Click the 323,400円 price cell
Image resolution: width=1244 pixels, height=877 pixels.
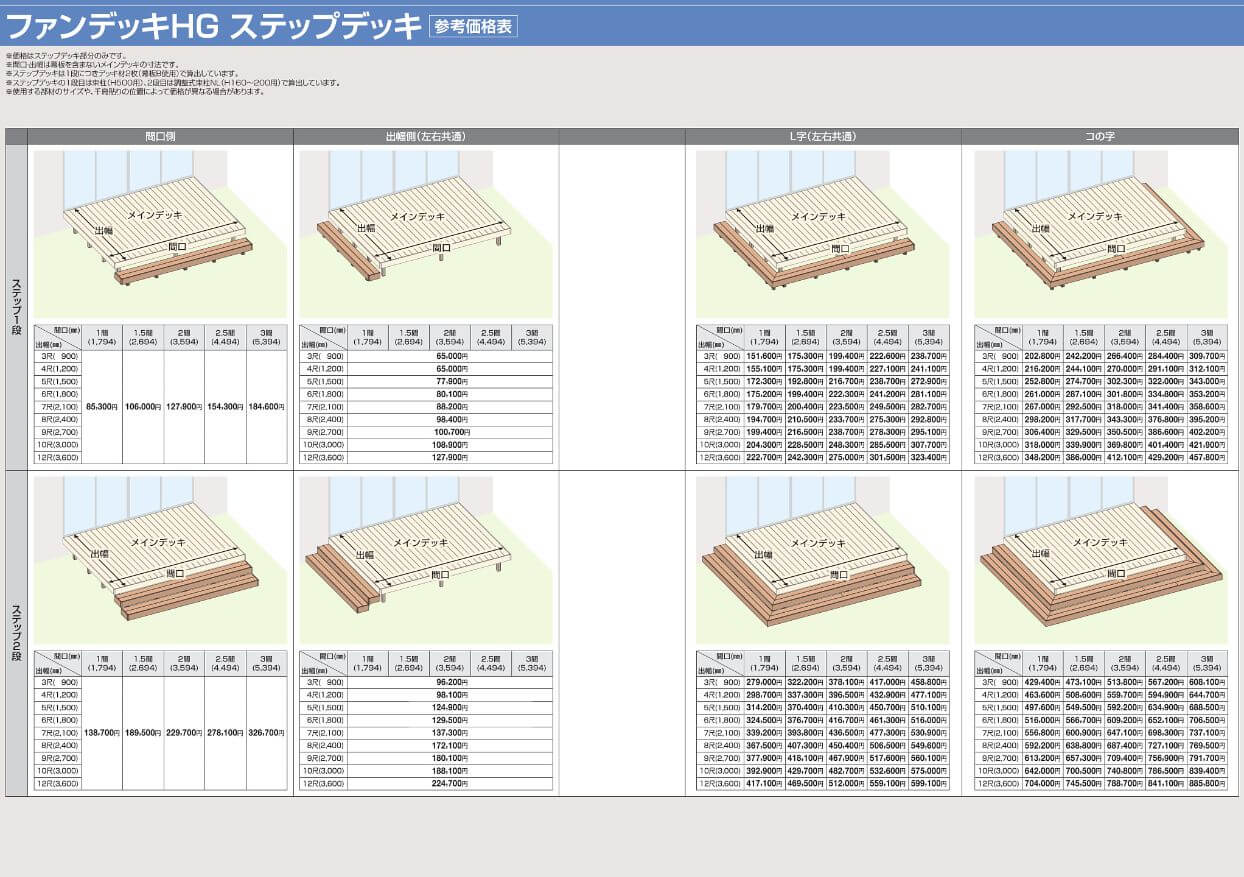929,457
